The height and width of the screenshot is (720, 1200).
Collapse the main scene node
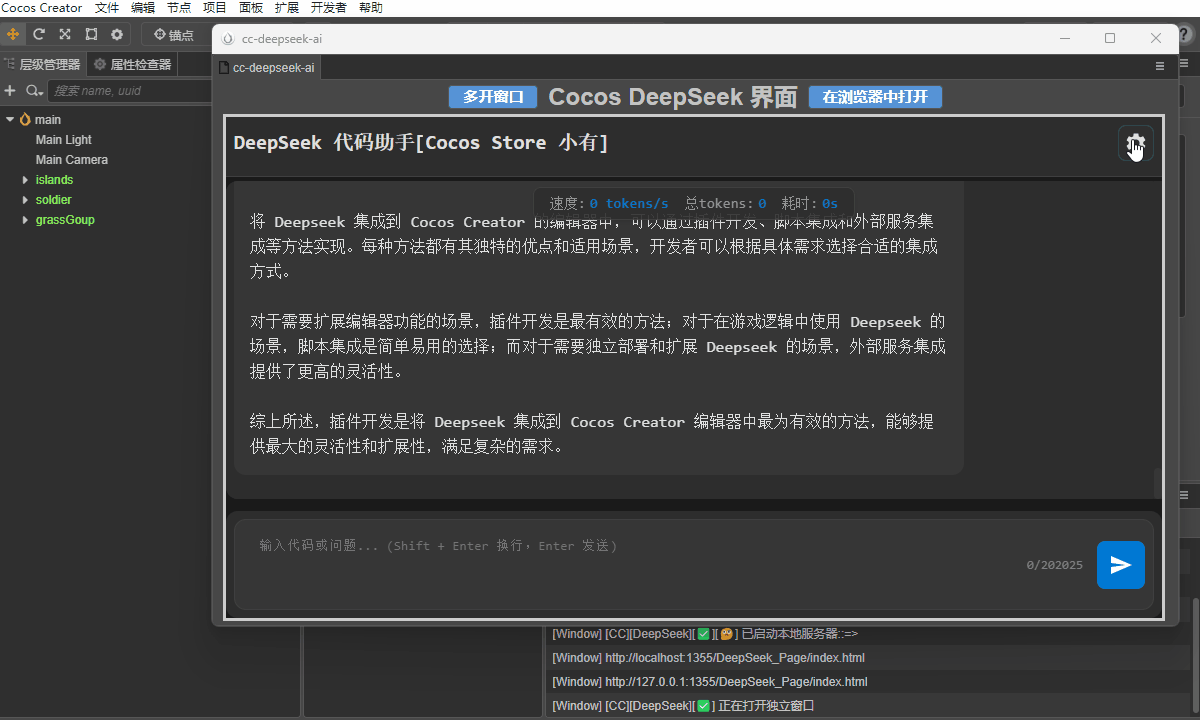10,120
